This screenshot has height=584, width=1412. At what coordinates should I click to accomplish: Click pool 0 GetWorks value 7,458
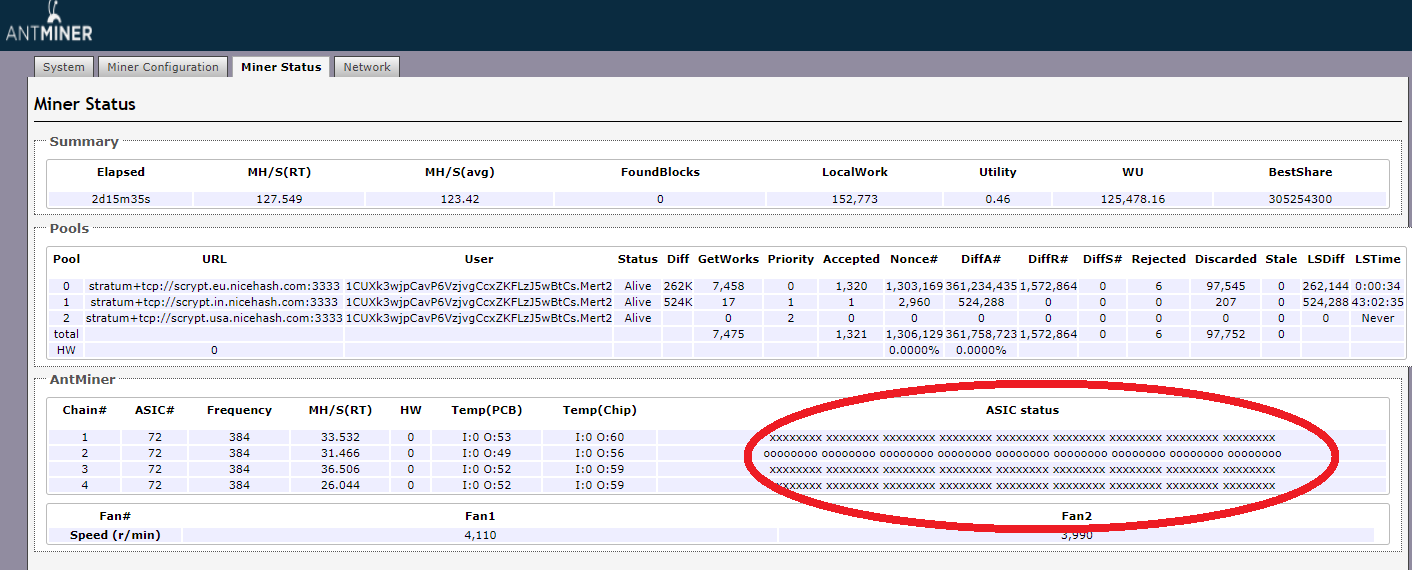pyautogui.click(x=728, y=286)
